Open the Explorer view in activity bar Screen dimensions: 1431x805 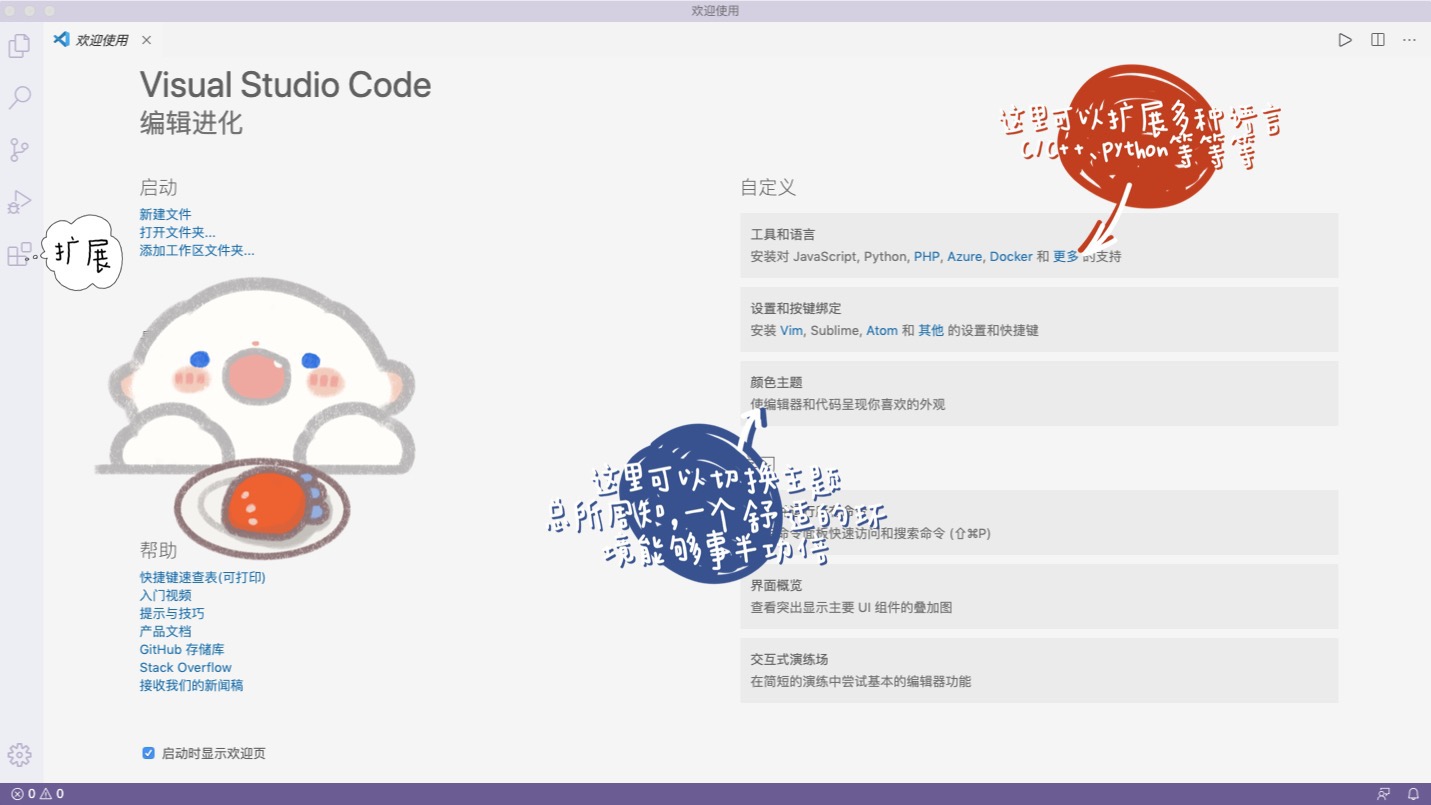click(20, 45)
